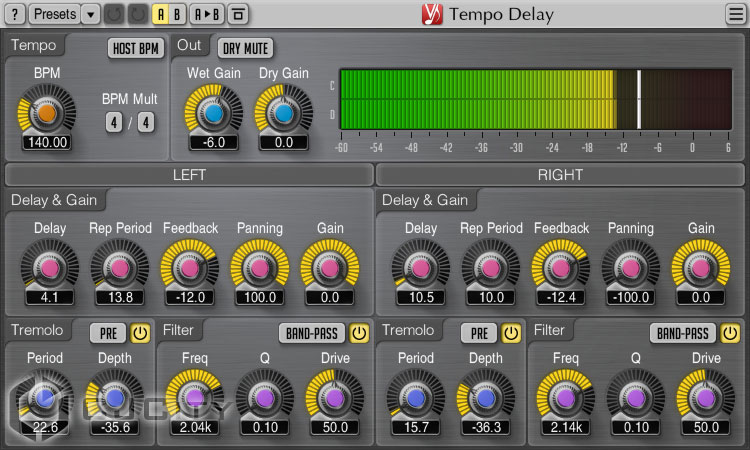Toggle right Filter power button
This screenshot has width=750, height=450.
click(x=730, y=333)
